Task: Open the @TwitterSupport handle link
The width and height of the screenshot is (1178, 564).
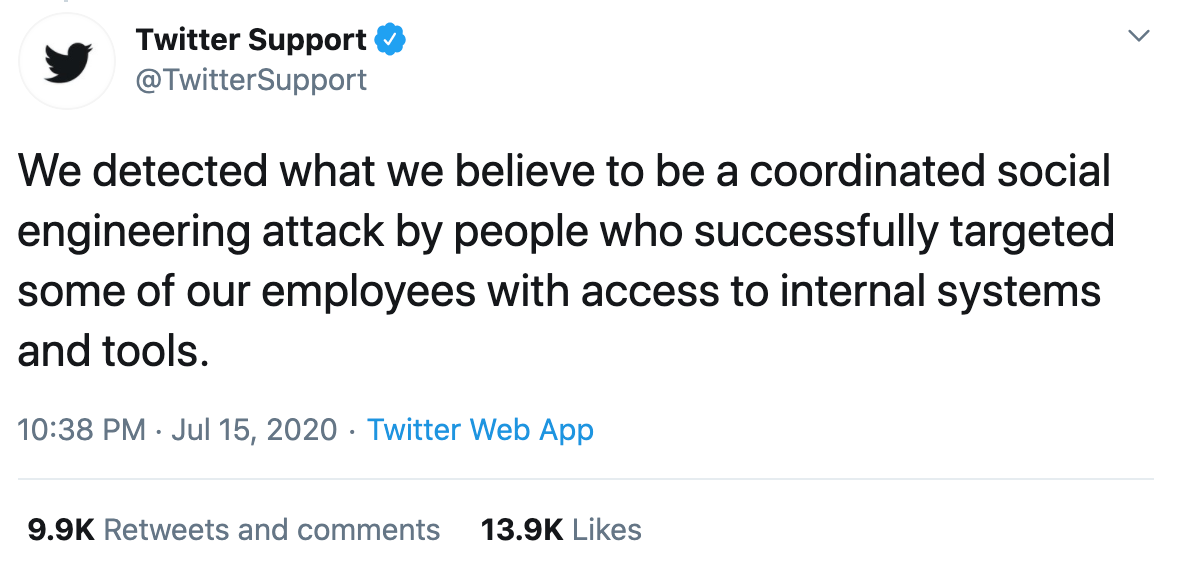Action: point(251,80)
